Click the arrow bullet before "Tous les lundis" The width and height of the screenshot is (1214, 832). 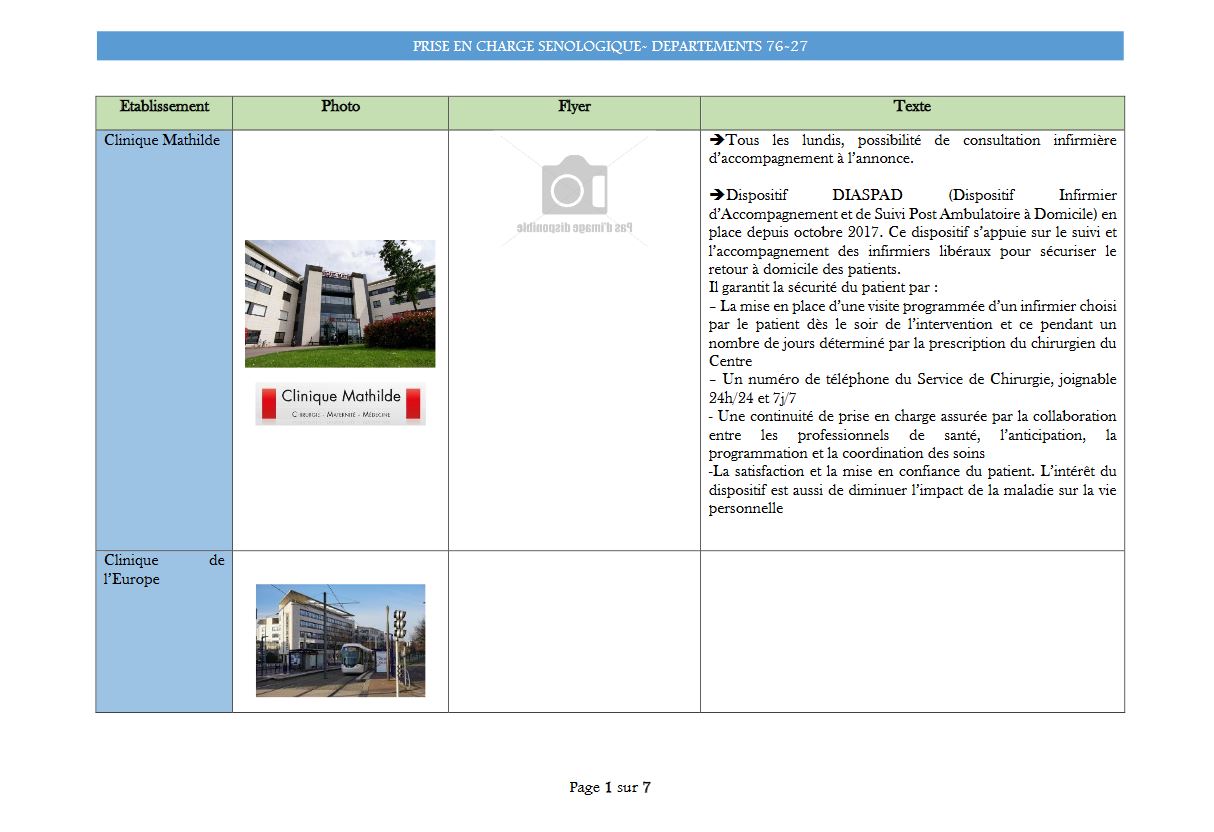(716, 141)
